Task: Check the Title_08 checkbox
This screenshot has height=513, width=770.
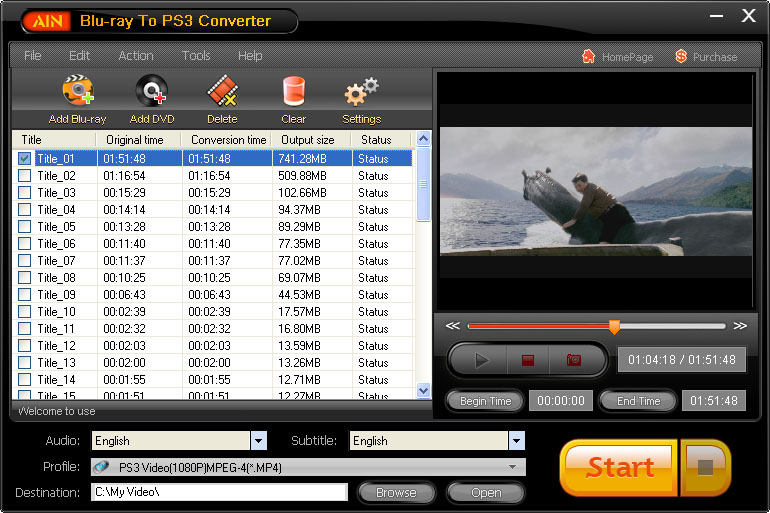Action: 25,277
